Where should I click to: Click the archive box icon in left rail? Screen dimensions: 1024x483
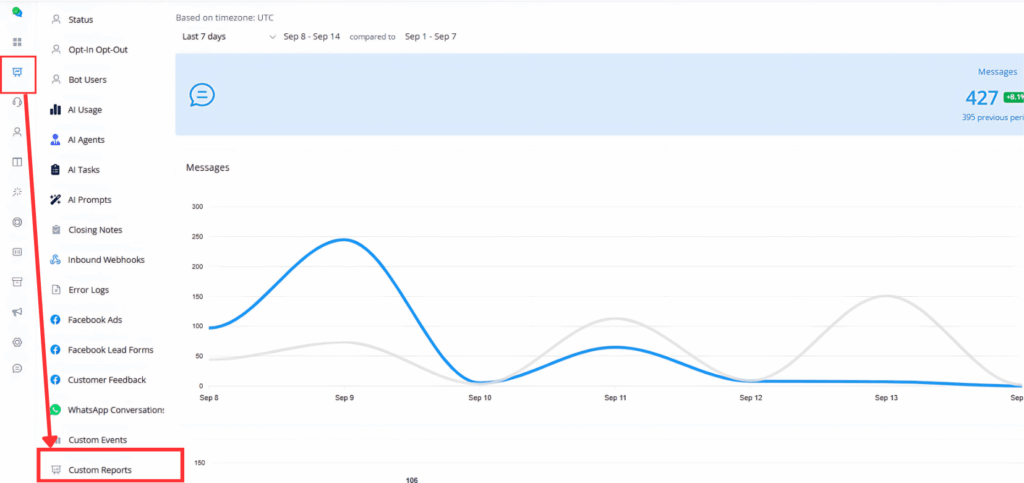(x=17, y=282)
